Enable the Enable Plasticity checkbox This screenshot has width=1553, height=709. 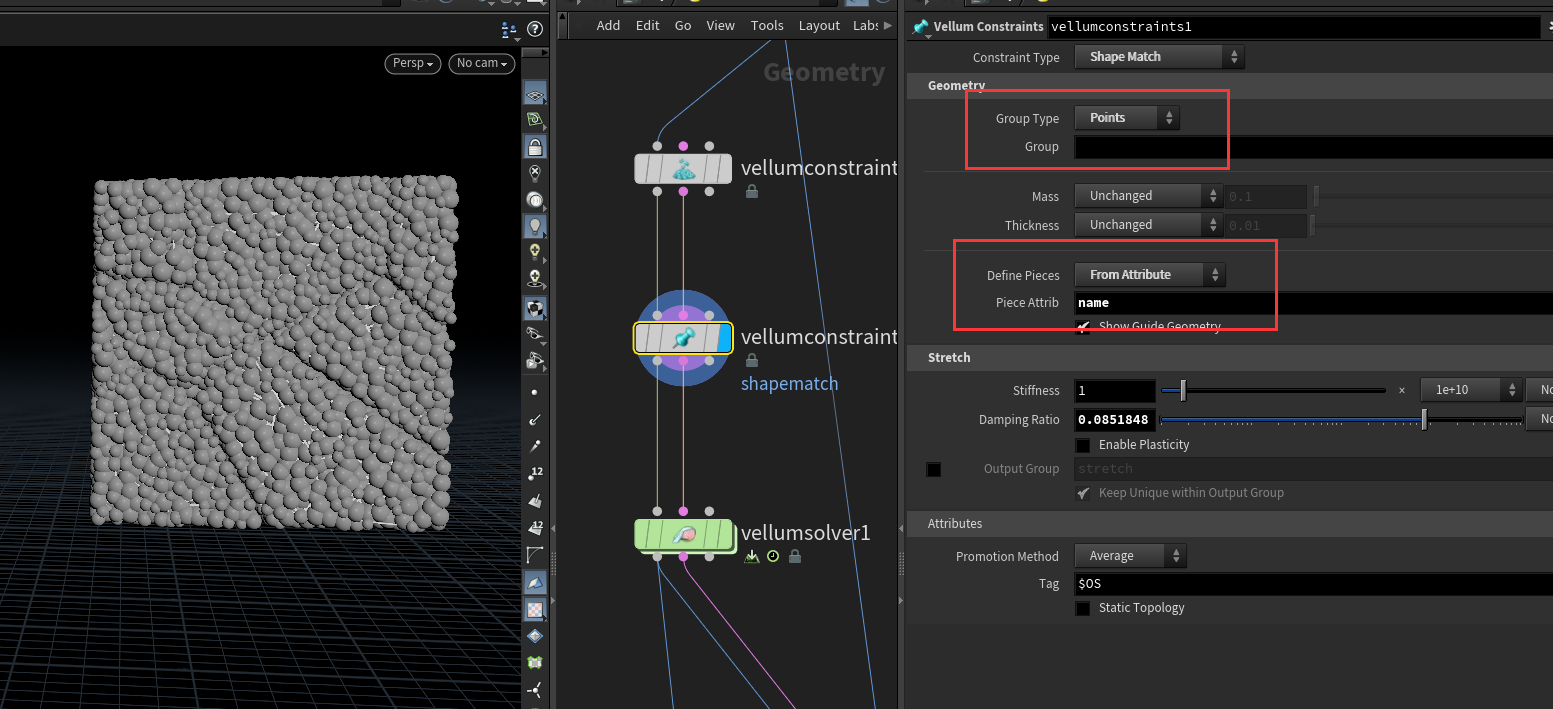click(1083, 445)
